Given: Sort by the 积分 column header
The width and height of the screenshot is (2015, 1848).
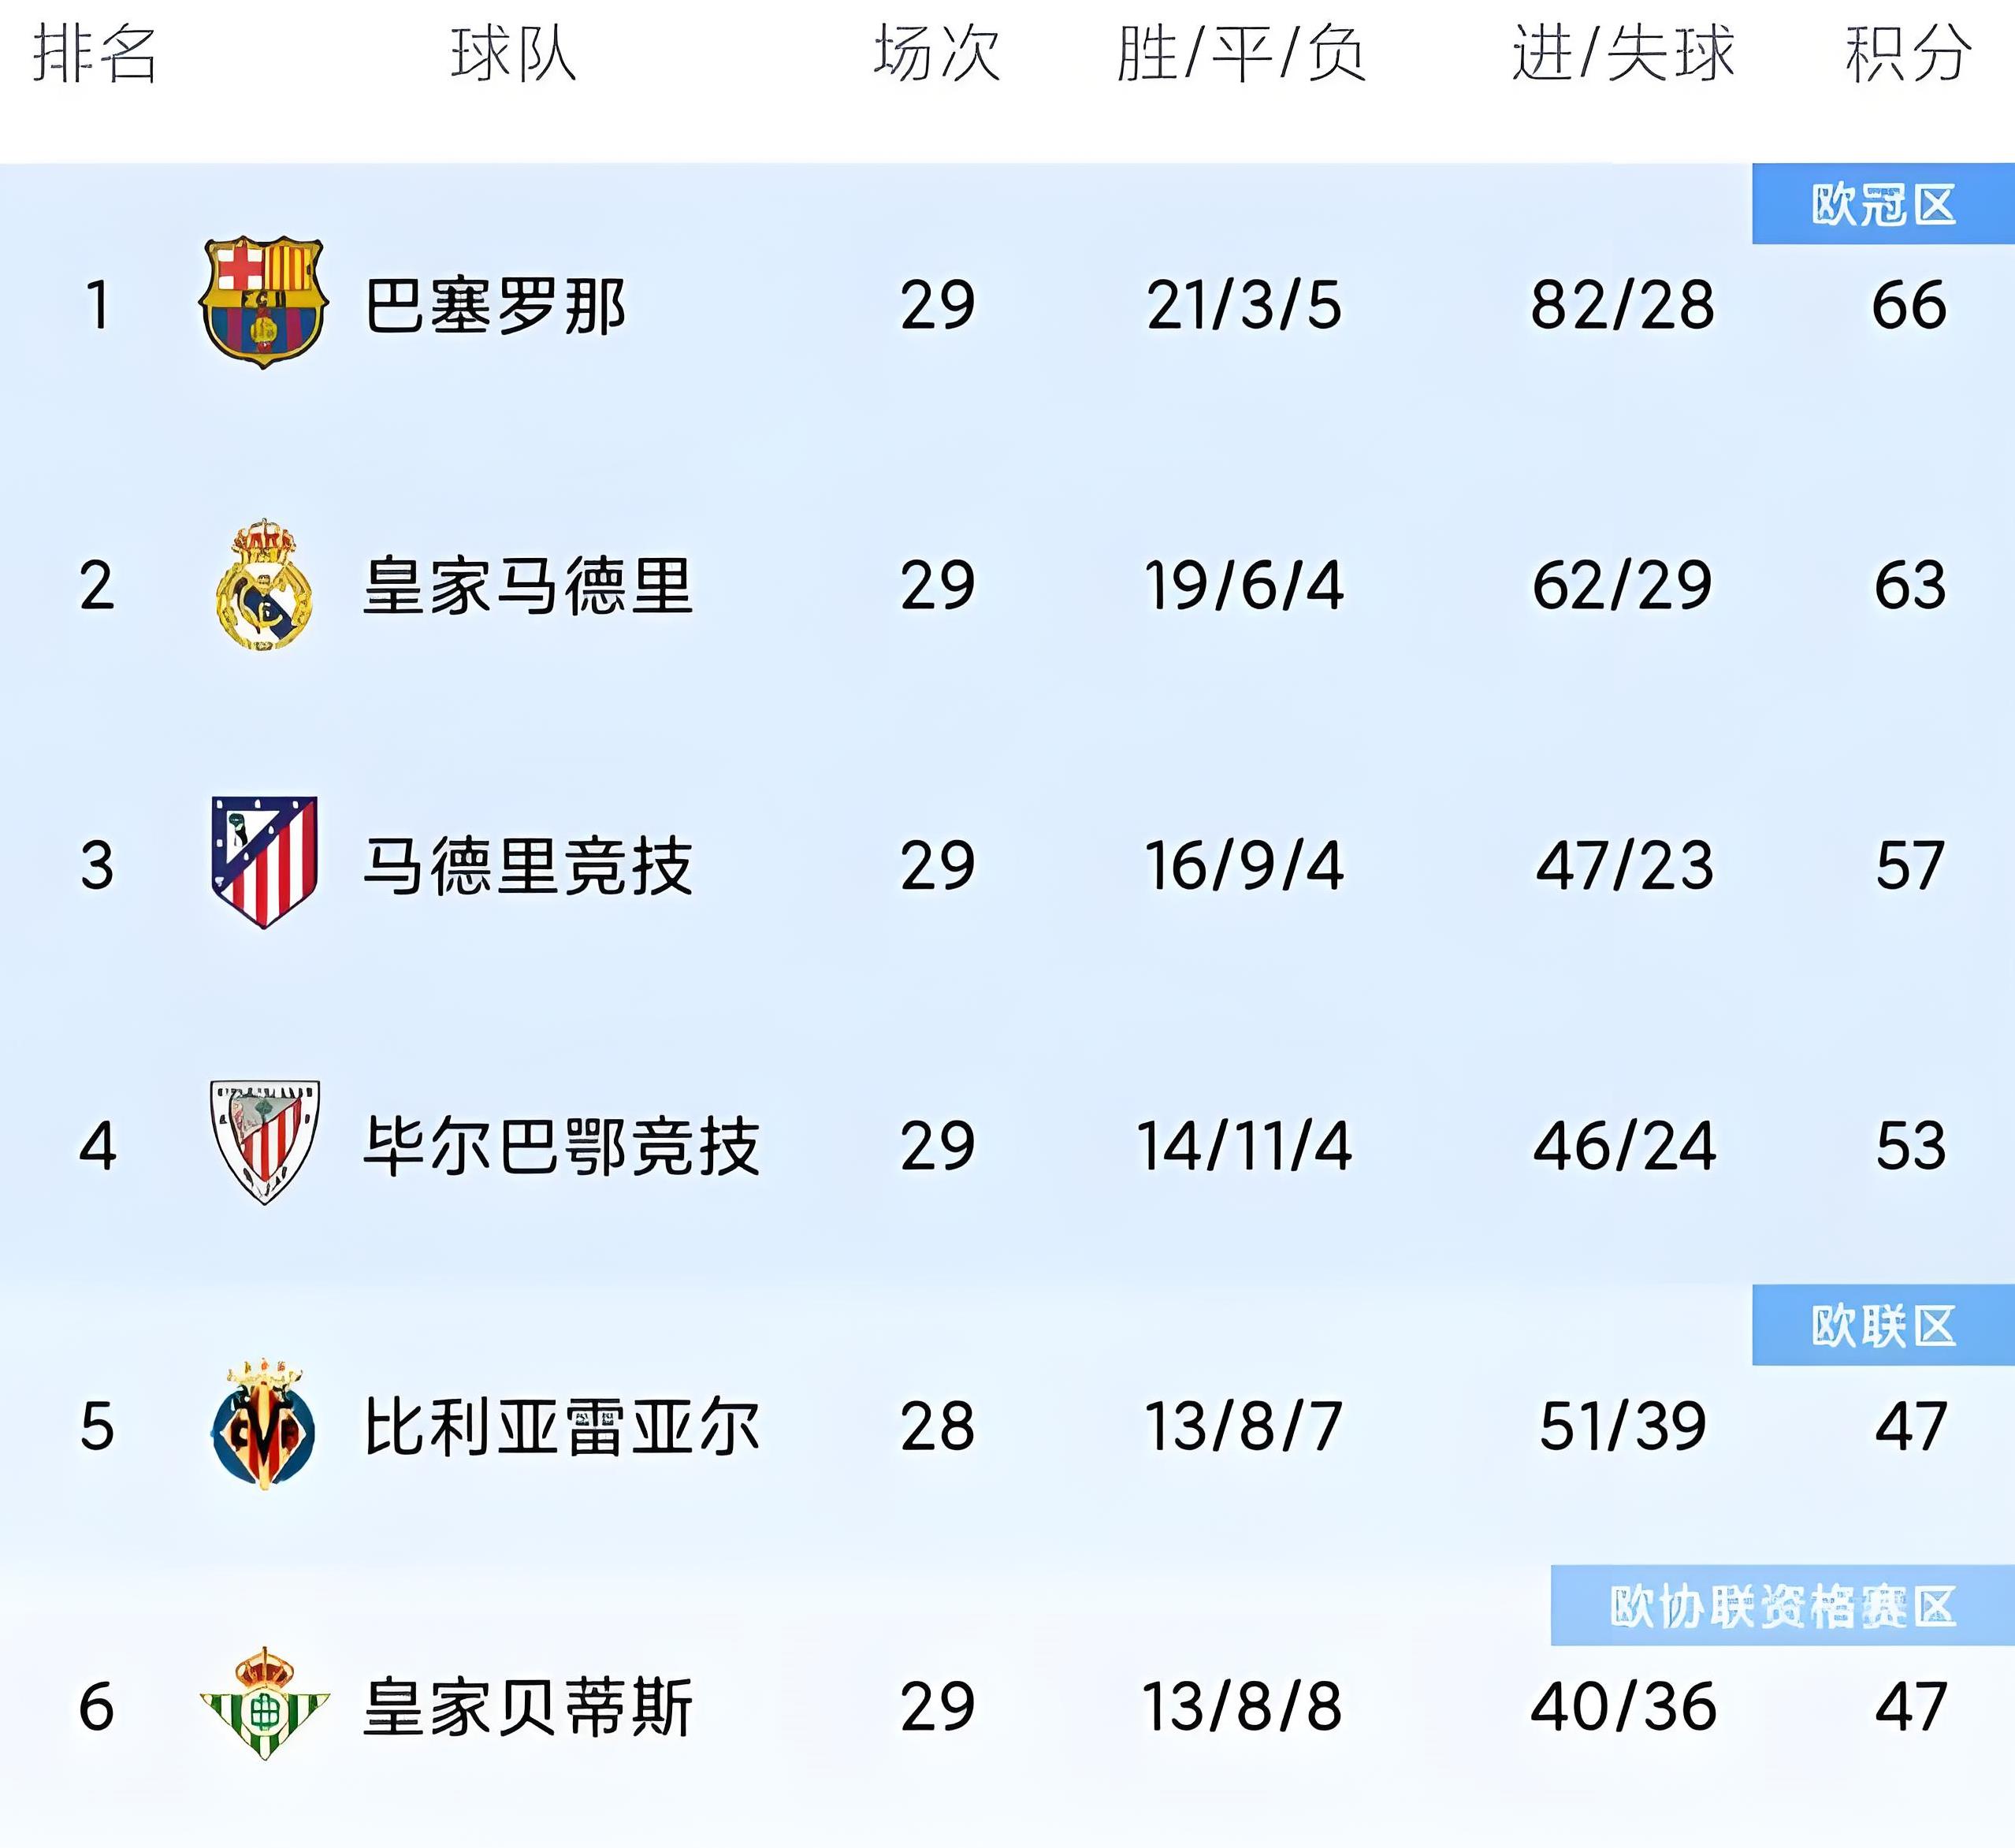Looking at the screenshot, I should (x=1908, y=54).
